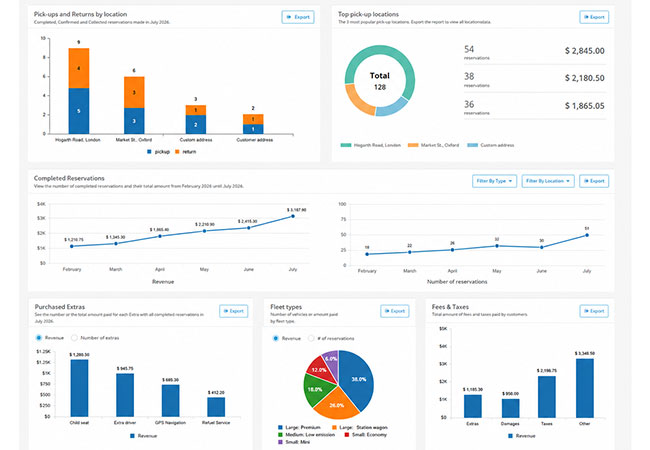Select the Child seat bar in Purchased Extras
650x450 pixels.
click(79, 388)
